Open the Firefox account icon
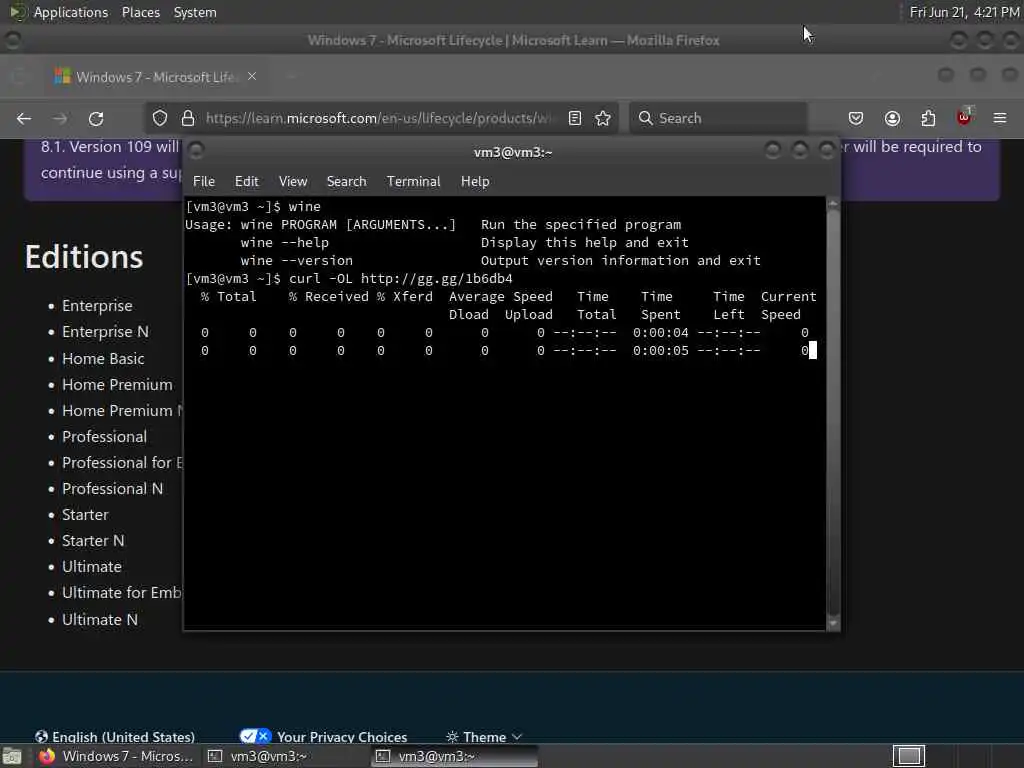Image resolution: width=1024 pixels, height=768 pixels. point(892,118)
